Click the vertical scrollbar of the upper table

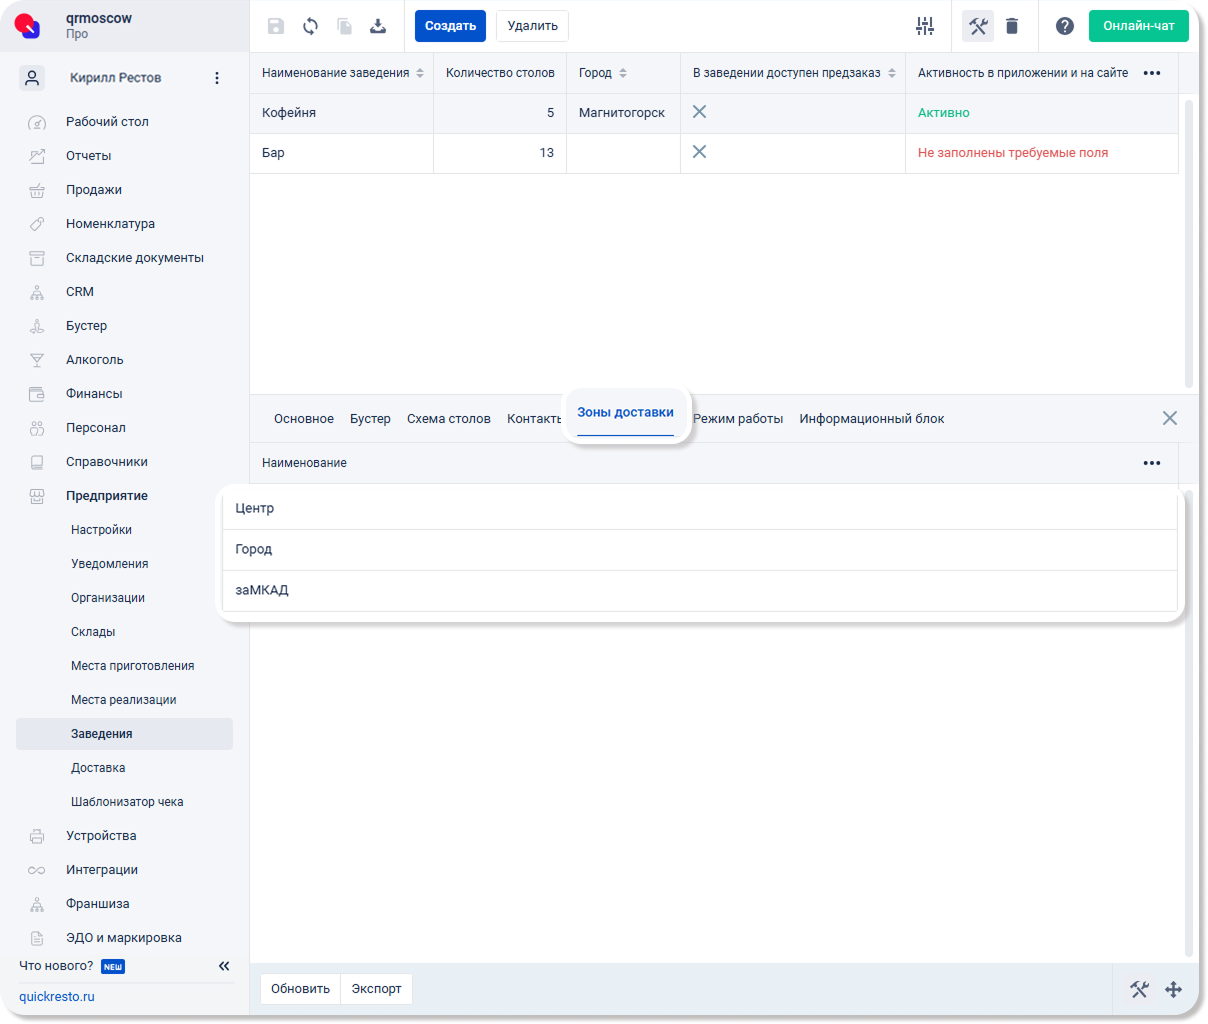1189,242
